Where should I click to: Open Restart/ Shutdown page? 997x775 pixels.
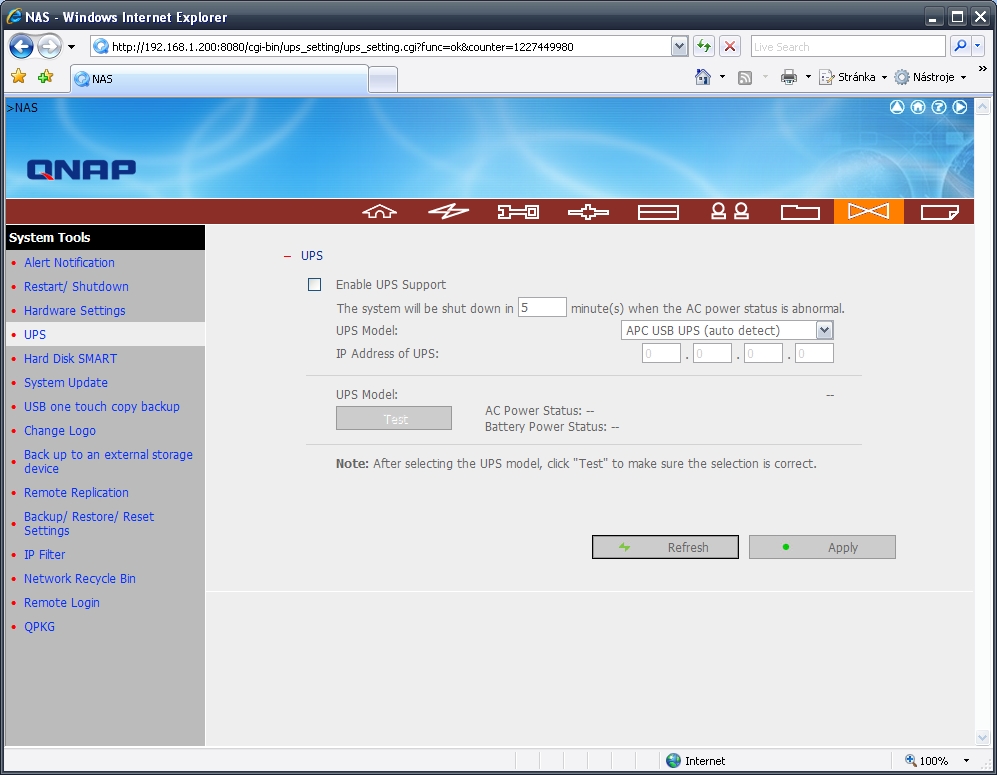pyautogui.click(x=76, y=287)
